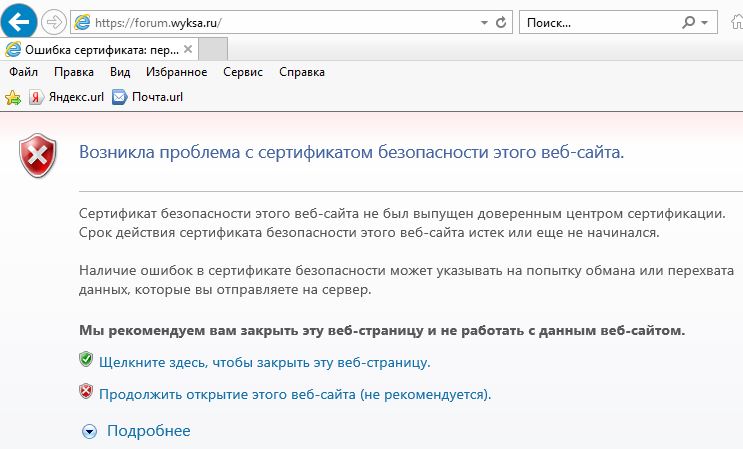Viewport: 743px width, 449px height.
Task: Open the Вид menu
Action: tap(120, 72)
